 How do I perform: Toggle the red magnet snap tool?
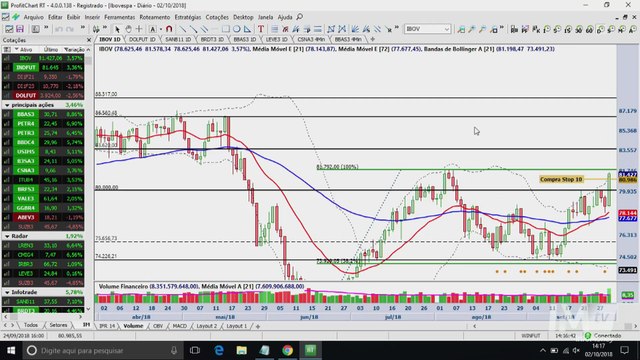[169, 29]
